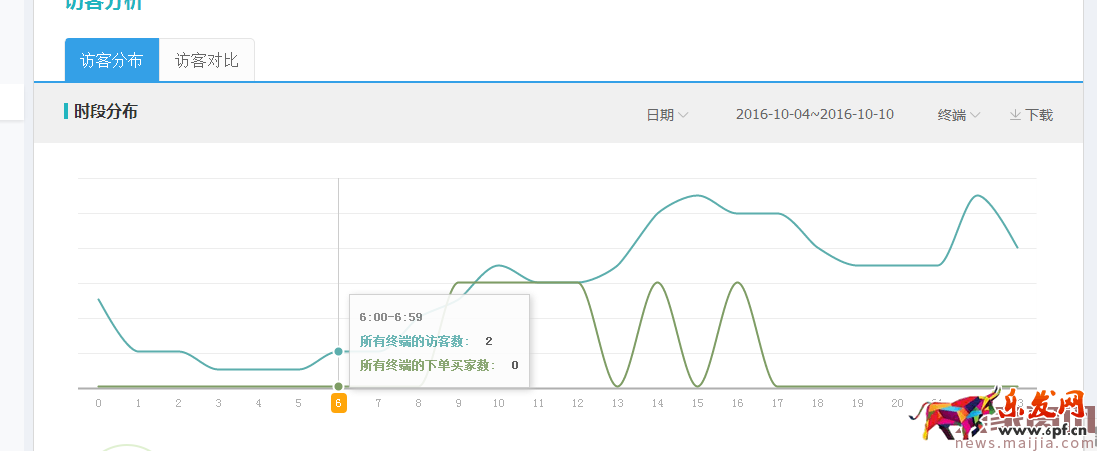Select hour 15 on the x-axis
Image resolution: width=1097 pixels, height=451 pixels.
[698, 403]
